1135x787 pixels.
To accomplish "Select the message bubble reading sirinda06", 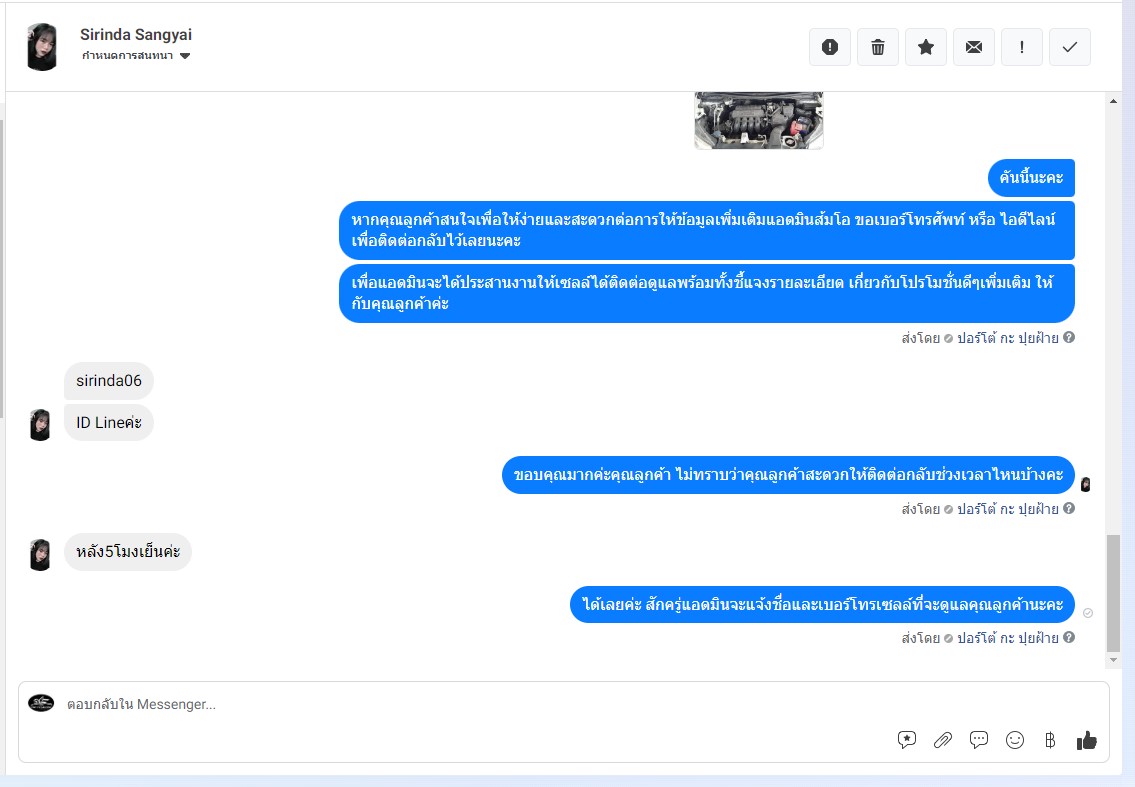I will pos(109,381).
